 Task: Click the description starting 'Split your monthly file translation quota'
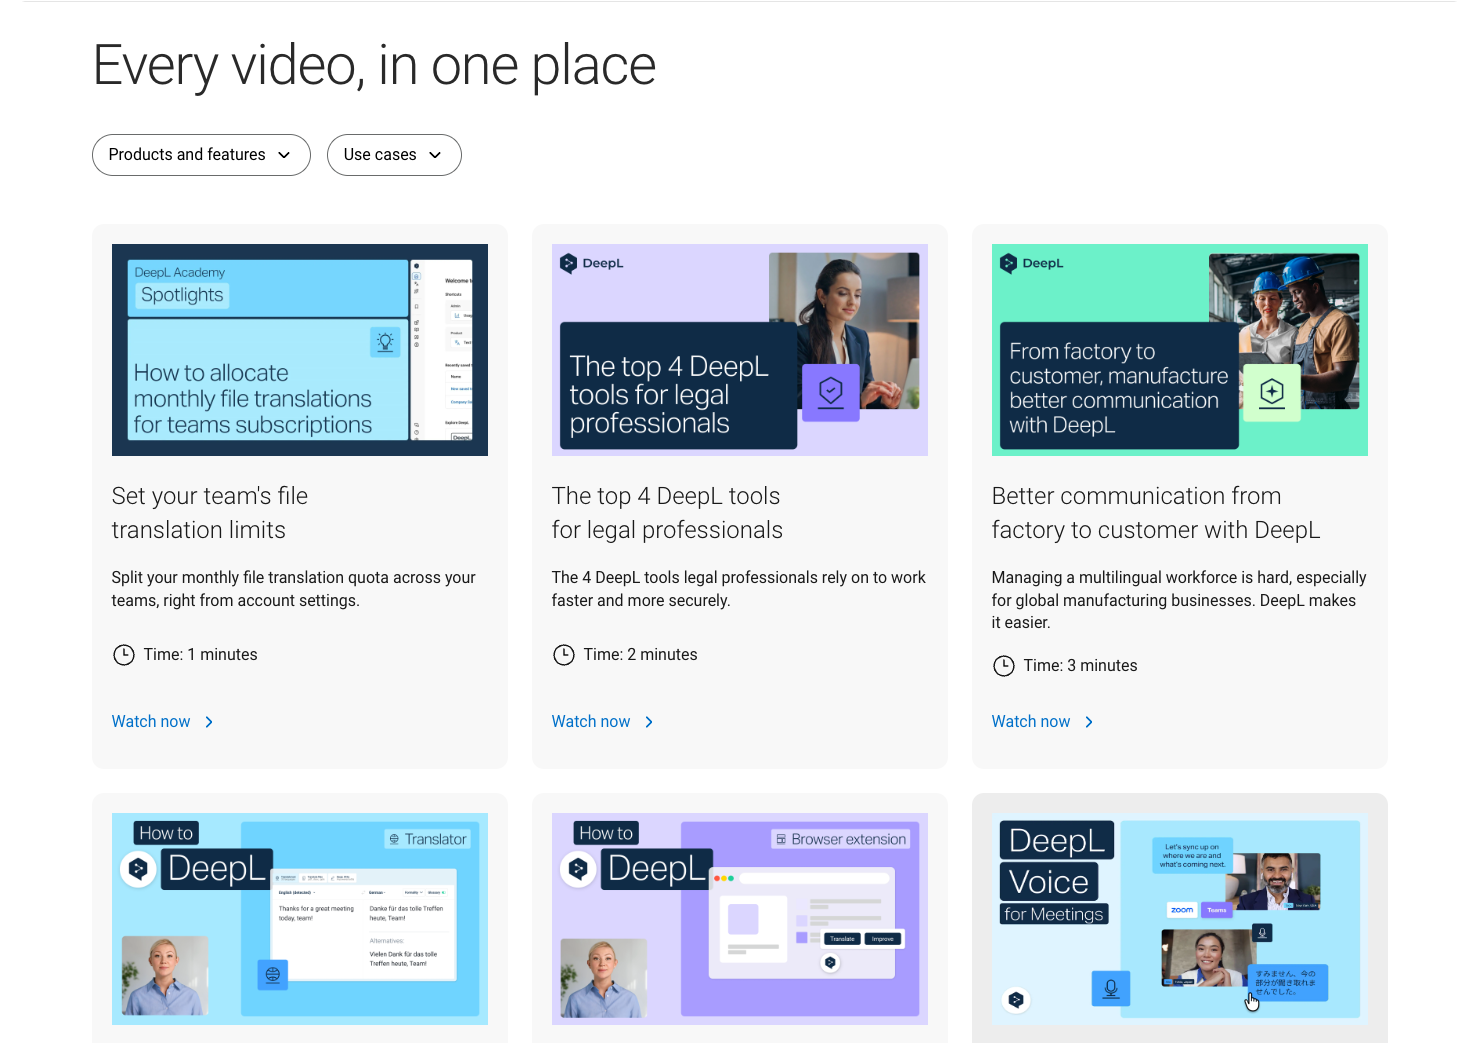pos(294,589)
